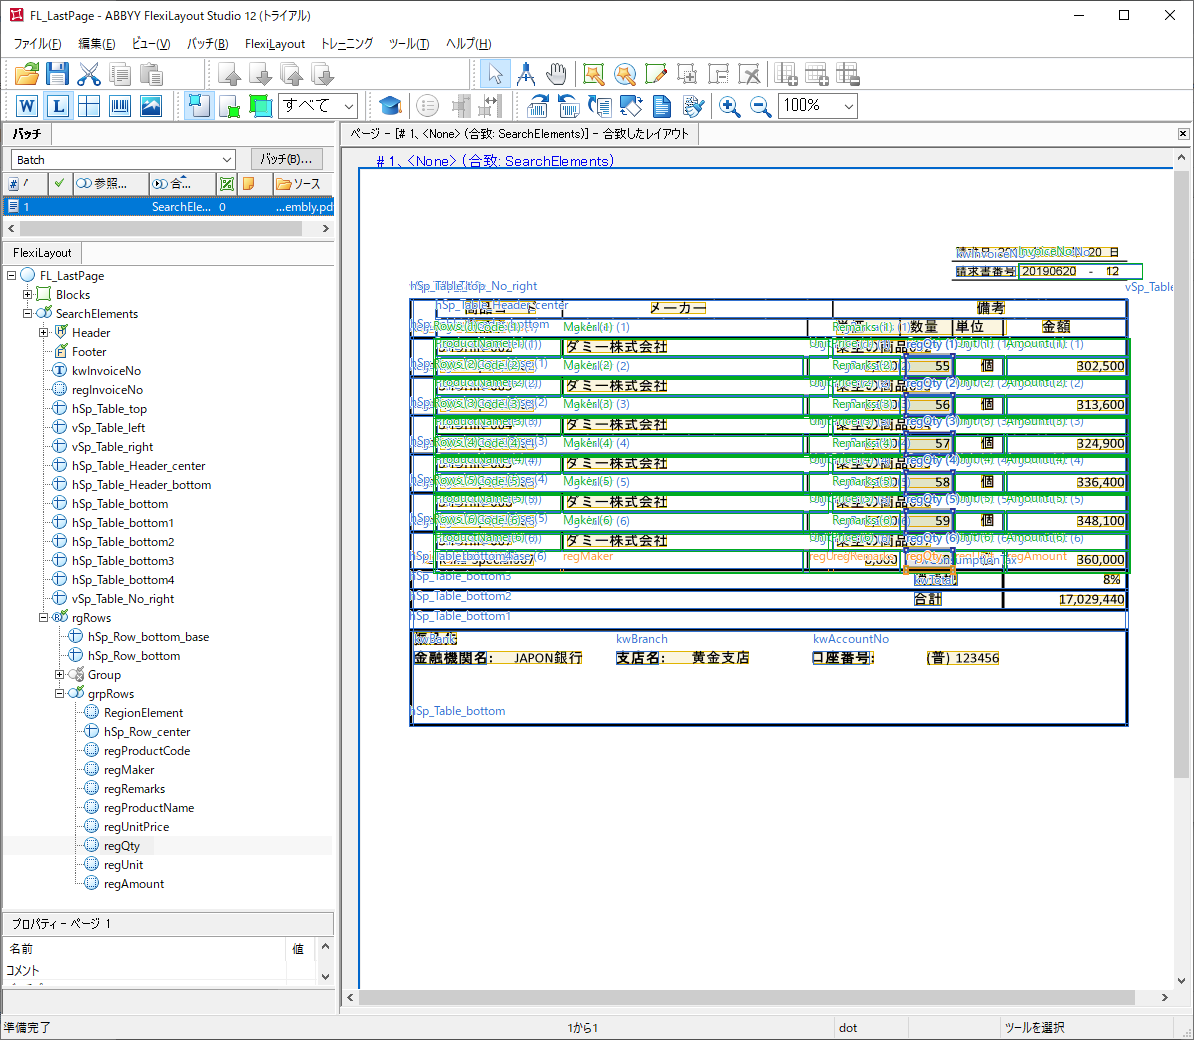The height and width of the screenshot is (1040, 1194).
Task: Rotate page counterclockwise icon
Action: click(x=569, y=106)
